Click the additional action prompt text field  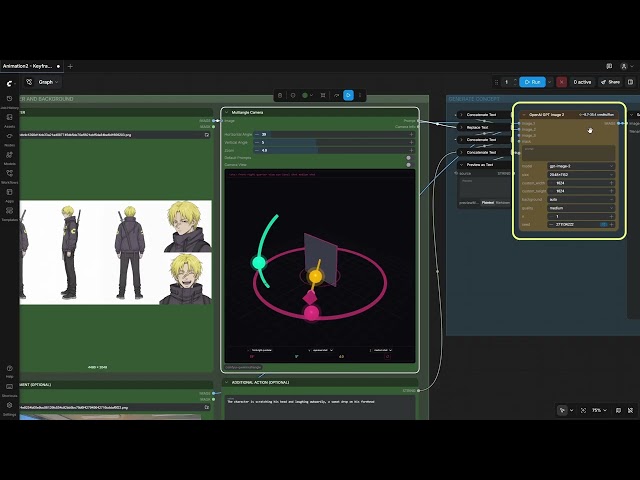click(320, 407)
